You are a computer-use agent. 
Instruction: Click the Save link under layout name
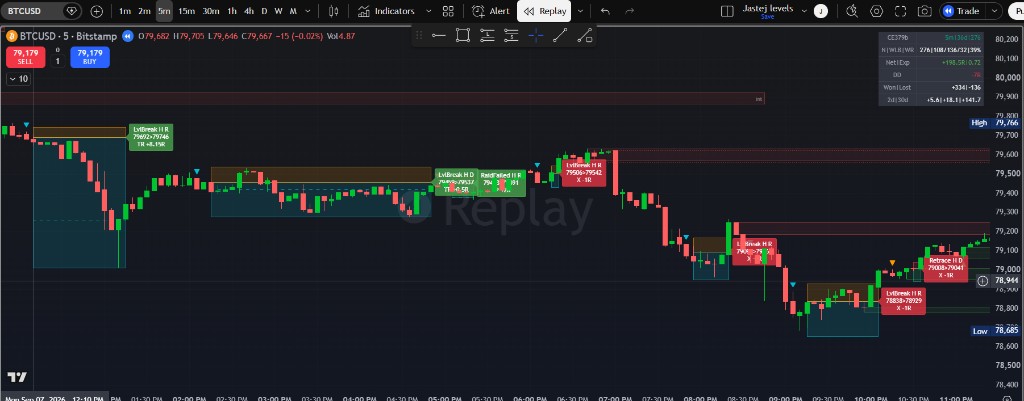point(768,17)
